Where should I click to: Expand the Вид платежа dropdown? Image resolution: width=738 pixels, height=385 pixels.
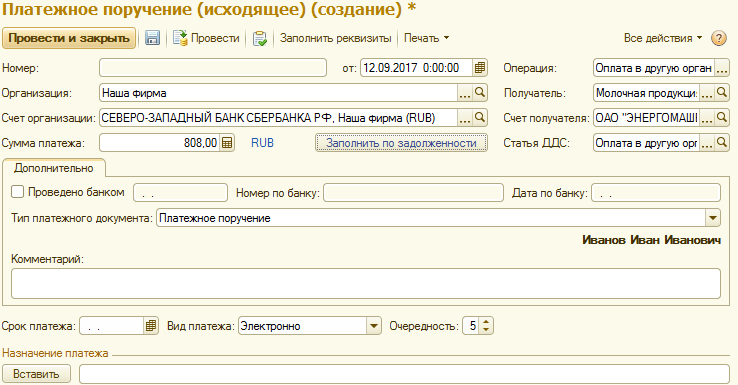coord(374,326)
